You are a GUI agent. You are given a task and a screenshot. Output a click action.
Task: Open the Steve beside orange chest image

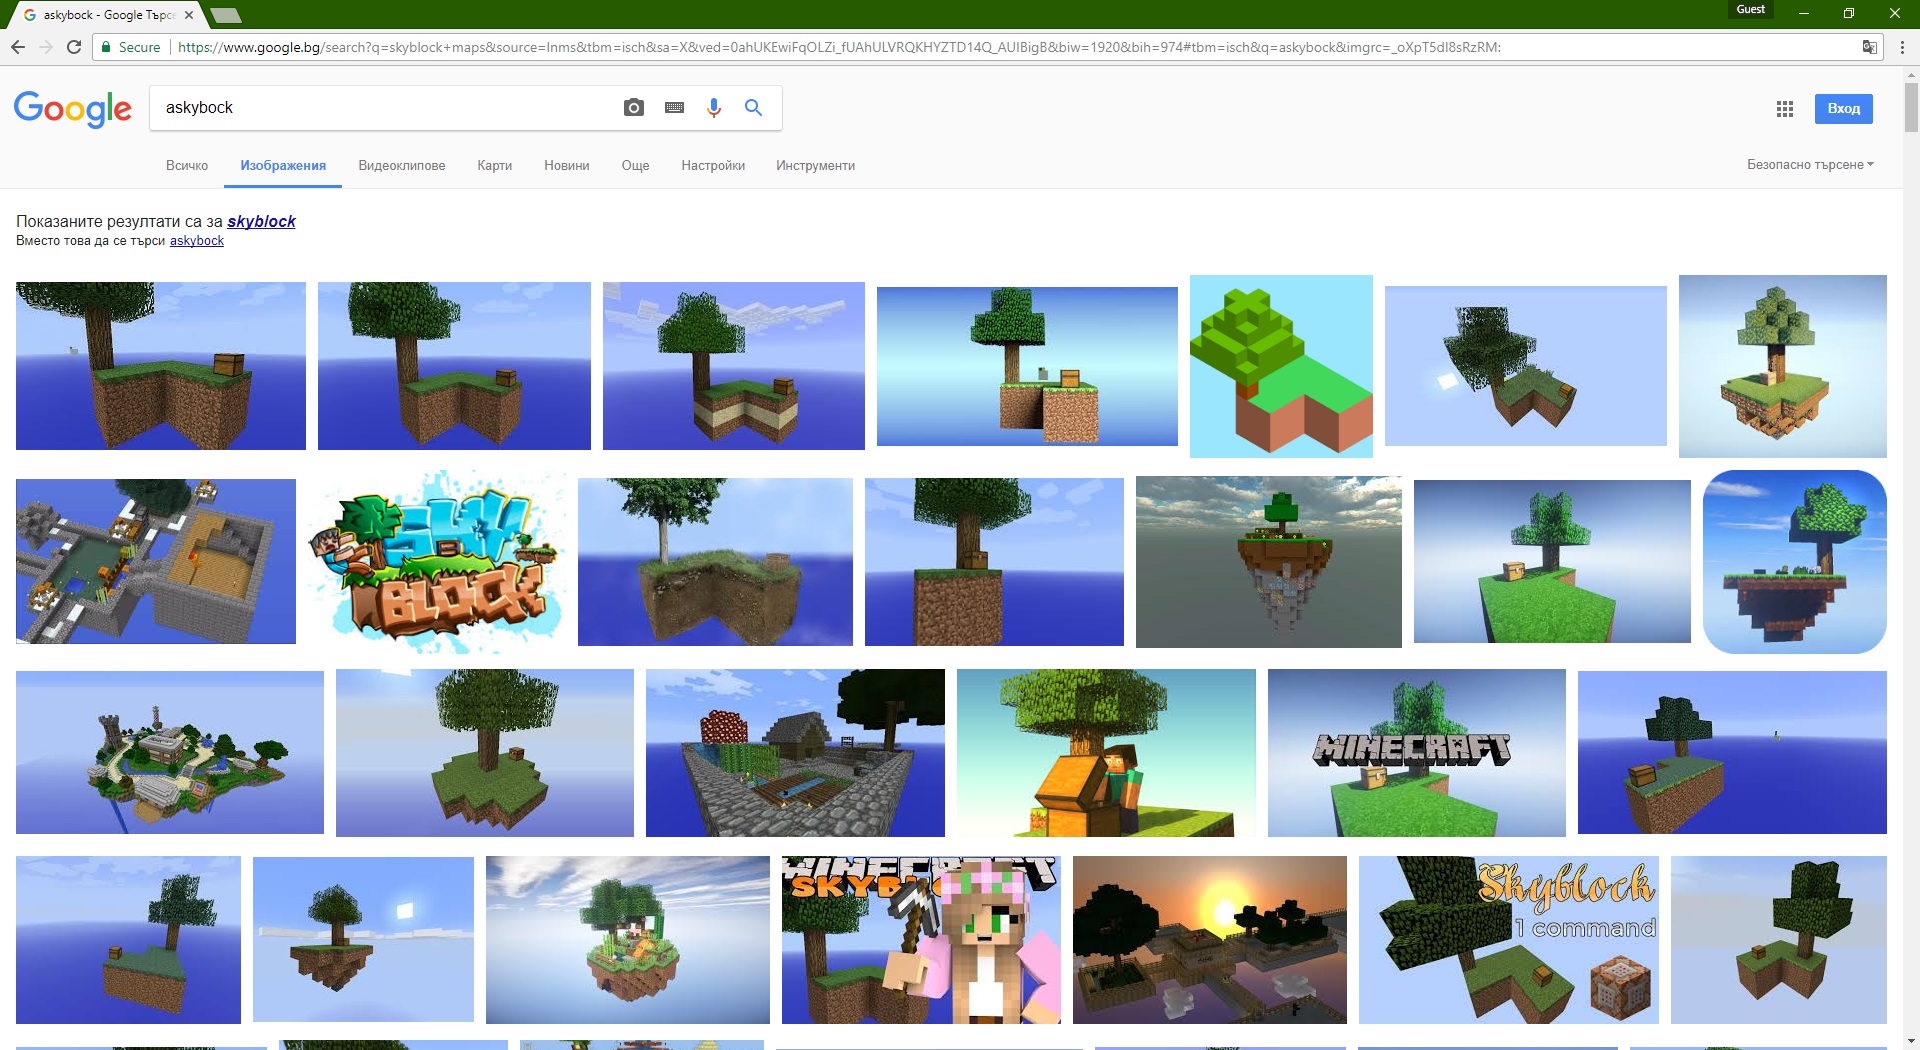click(1106, 753)
